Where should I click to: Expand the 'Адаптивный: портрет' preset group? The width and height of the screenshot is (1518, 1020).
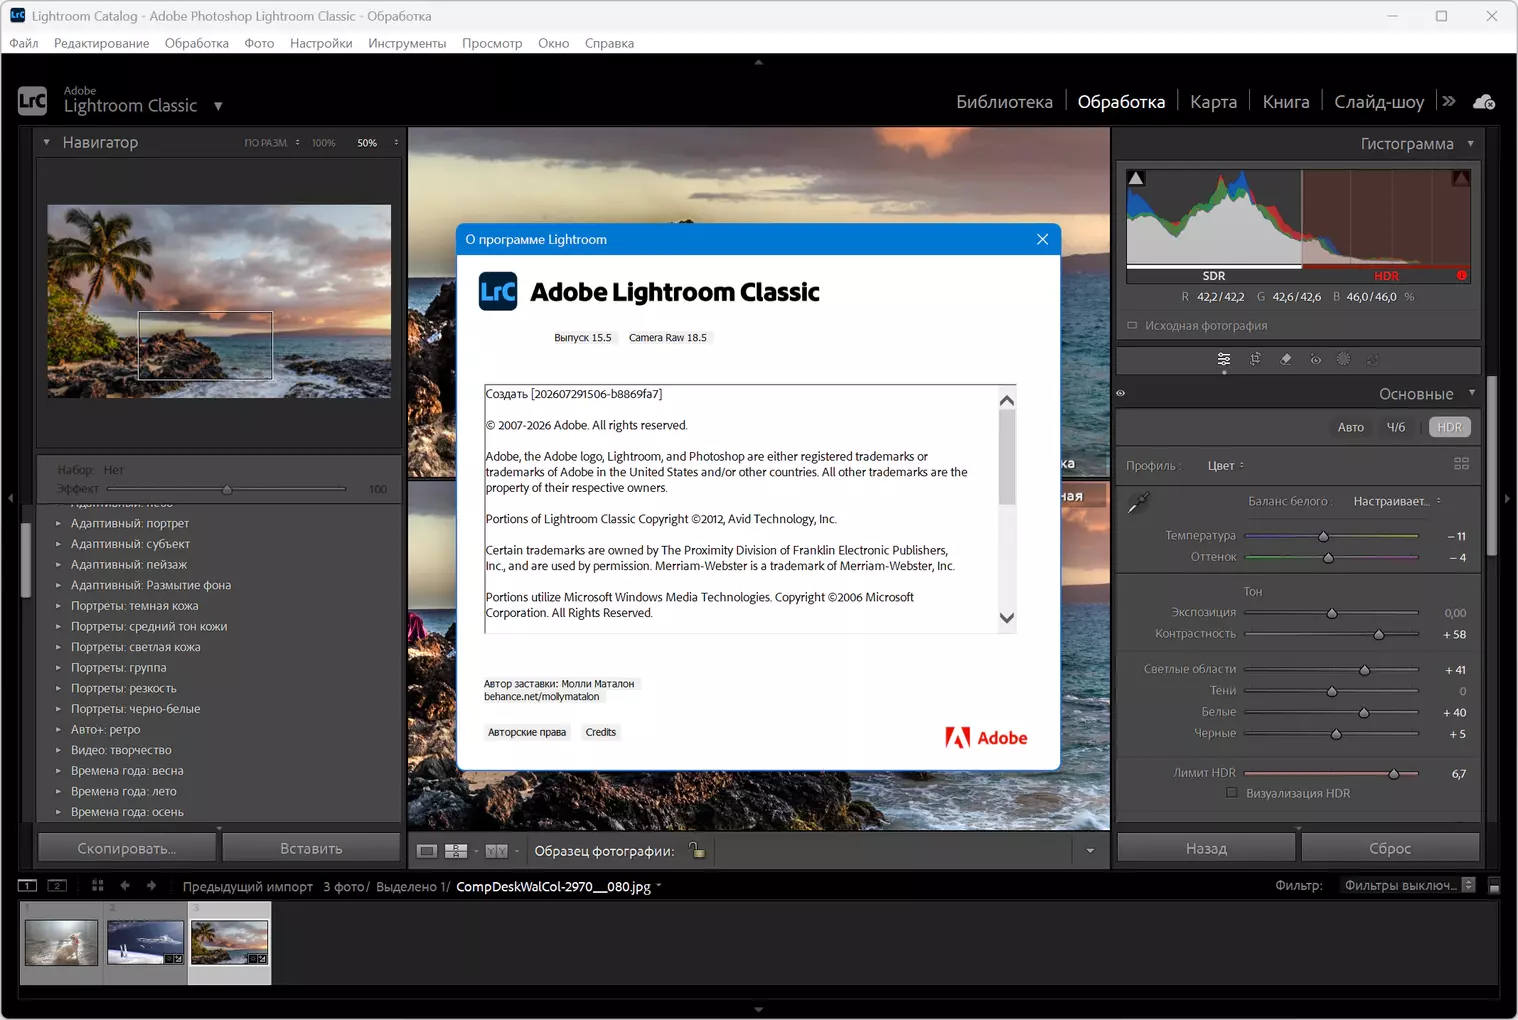pyautogui.click(x=58, y=523)
